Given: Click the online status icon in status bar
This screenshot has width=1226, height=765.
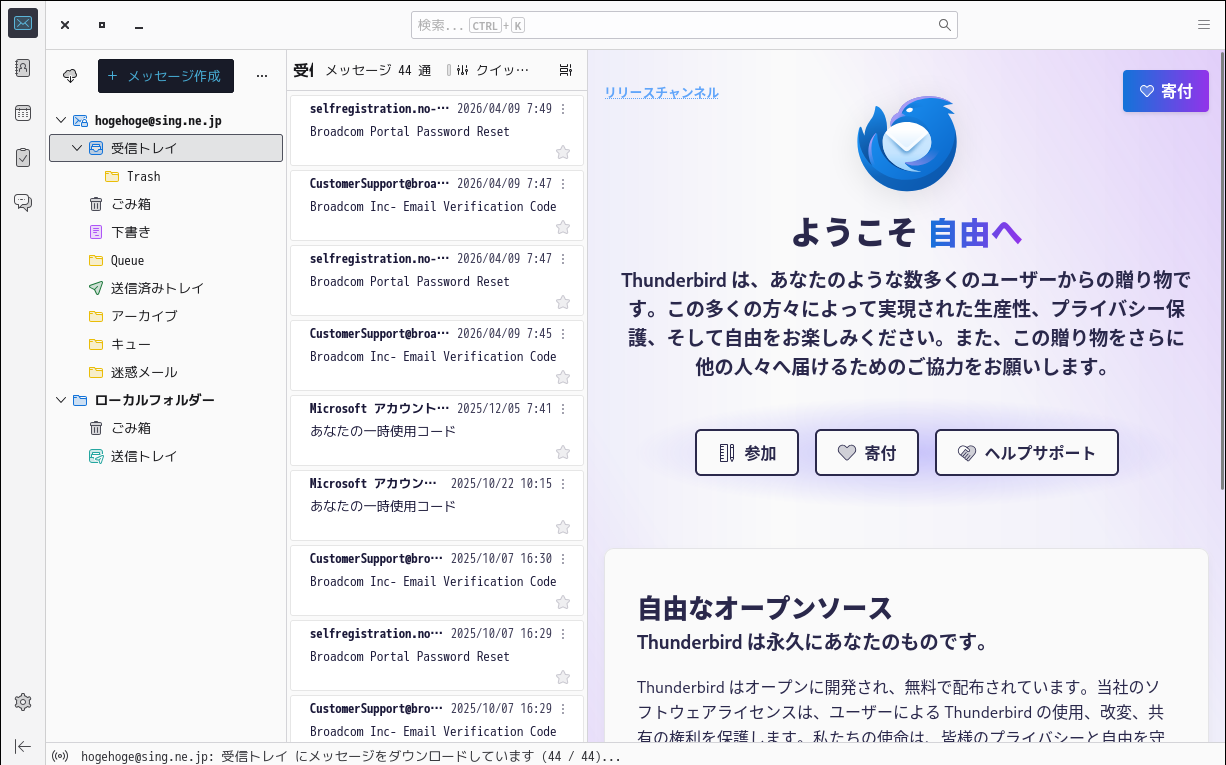Looking at the screenshot, I should click(60, 756).
